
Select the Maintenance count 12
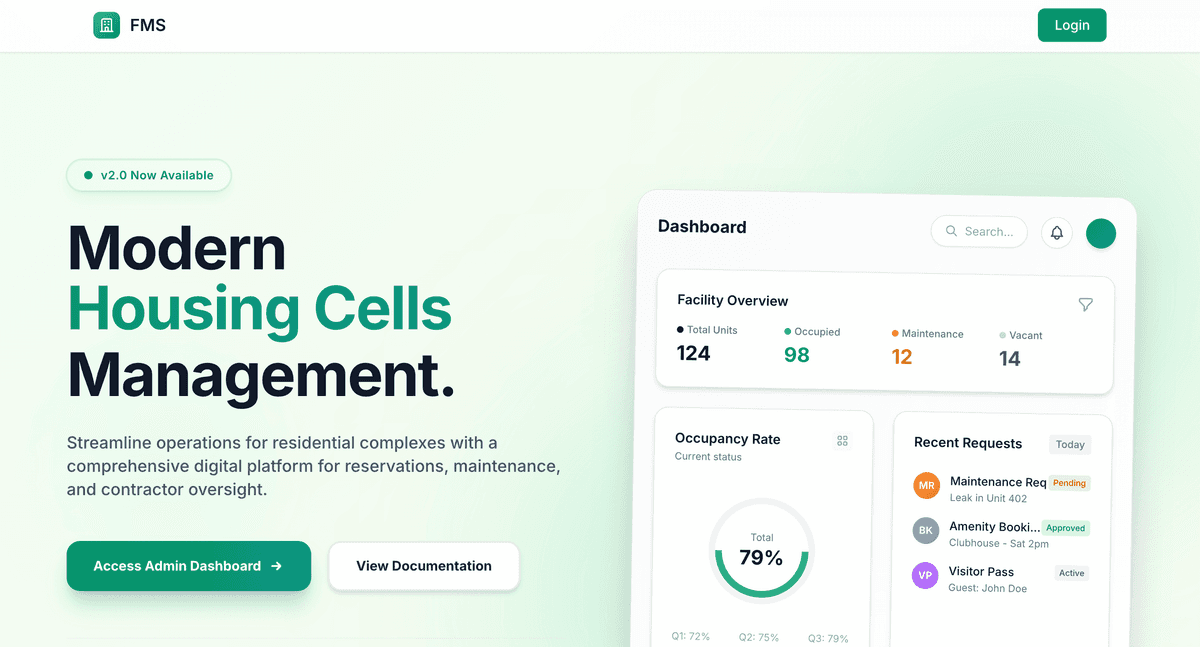point(902,357)
